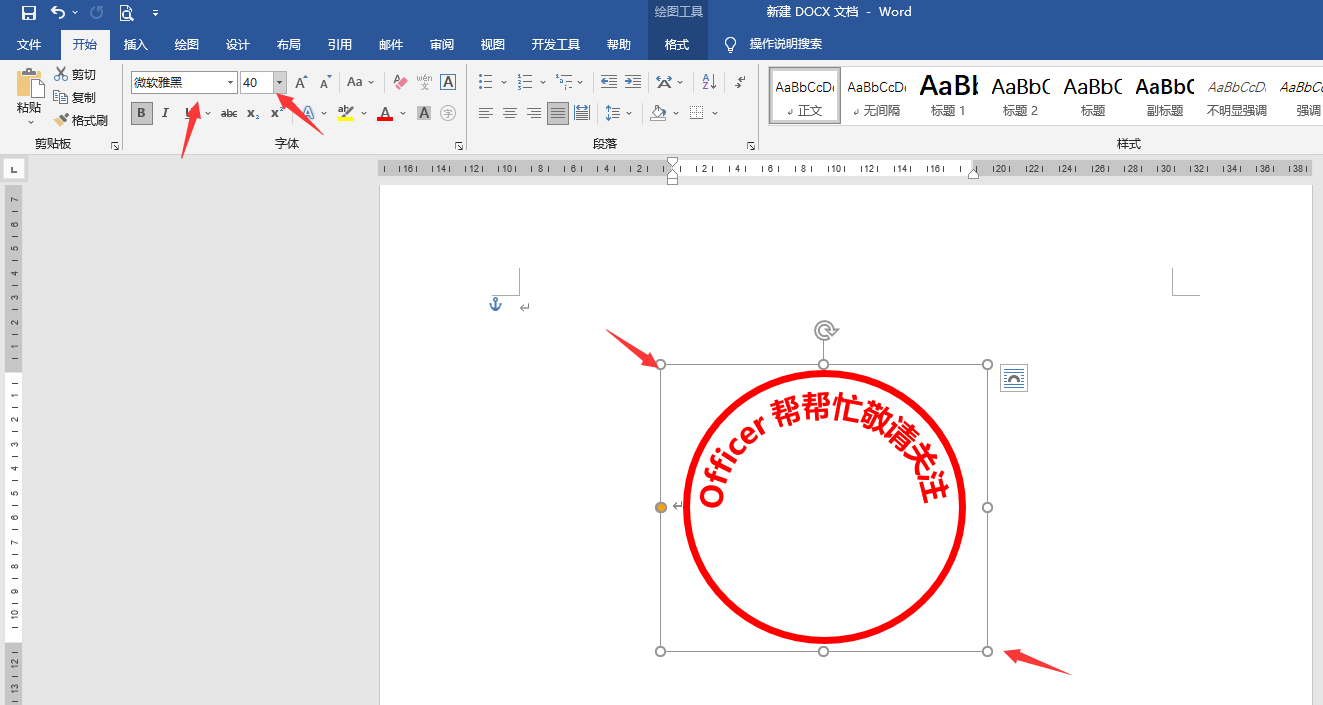Align text to the right
Viewport: 1323px width, 705px height.
[534, 113]
